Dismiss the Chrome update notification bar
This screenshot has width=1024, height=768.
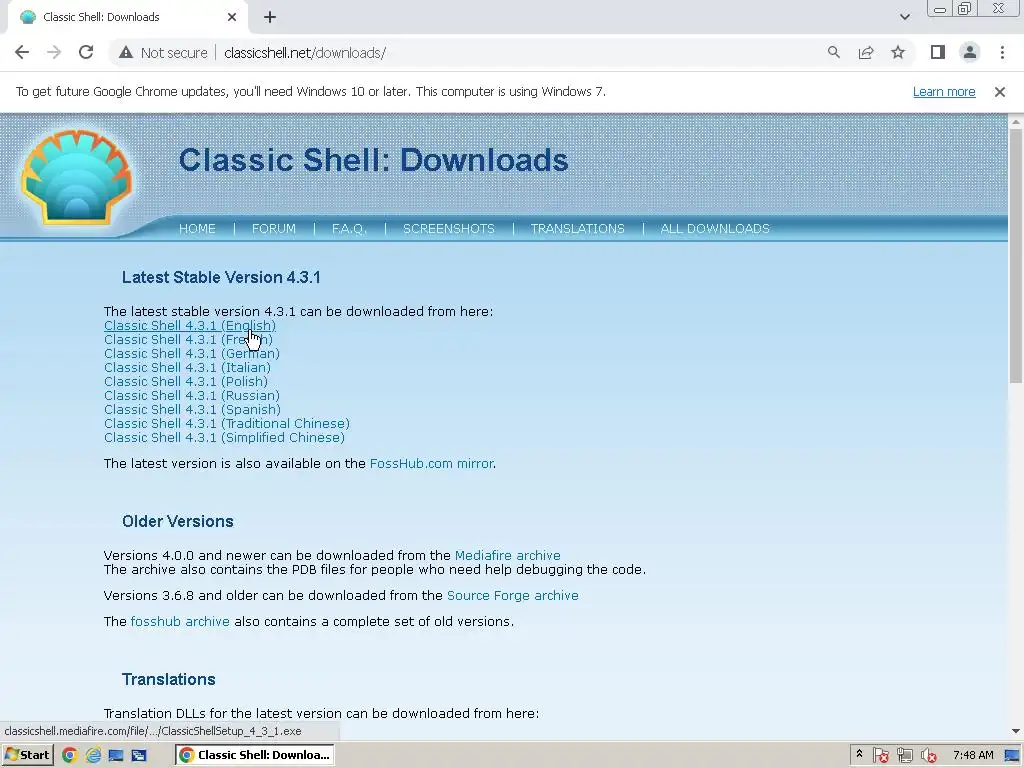coord(999,92)
